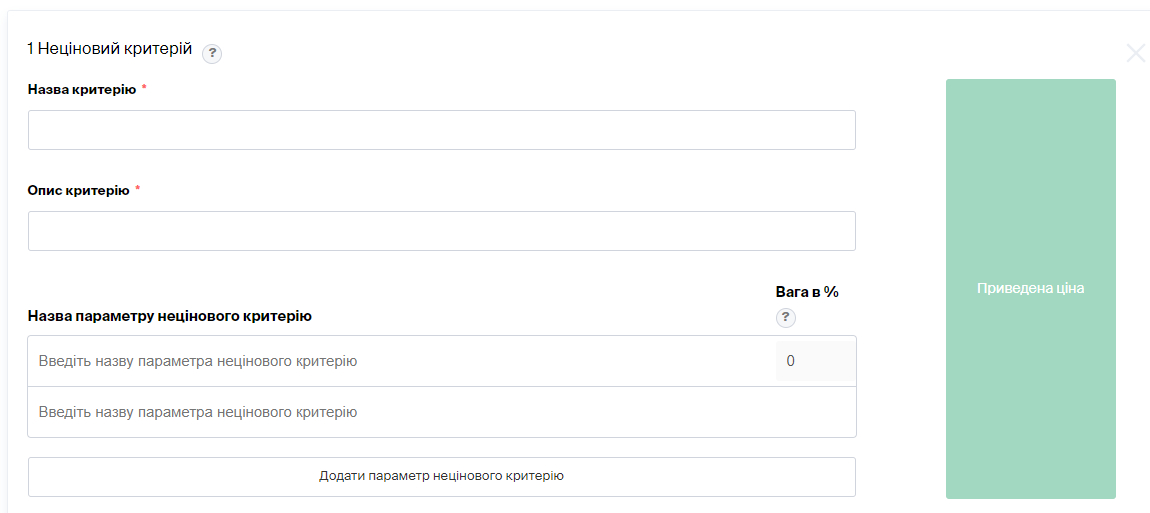Click the help icon beside "Неціновий критерій" heading
The image size is (1150, 513).
[212, 54]
